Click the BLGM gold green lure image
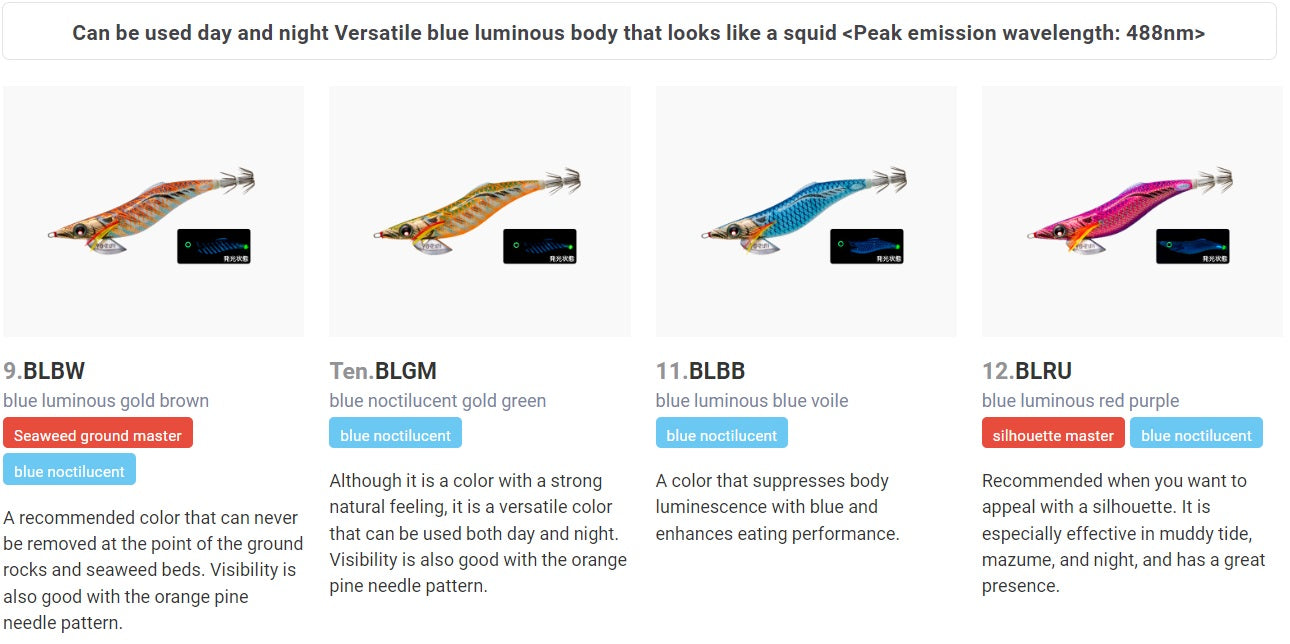This screenshot has width=1290, height=644. (x=476, y=212)
